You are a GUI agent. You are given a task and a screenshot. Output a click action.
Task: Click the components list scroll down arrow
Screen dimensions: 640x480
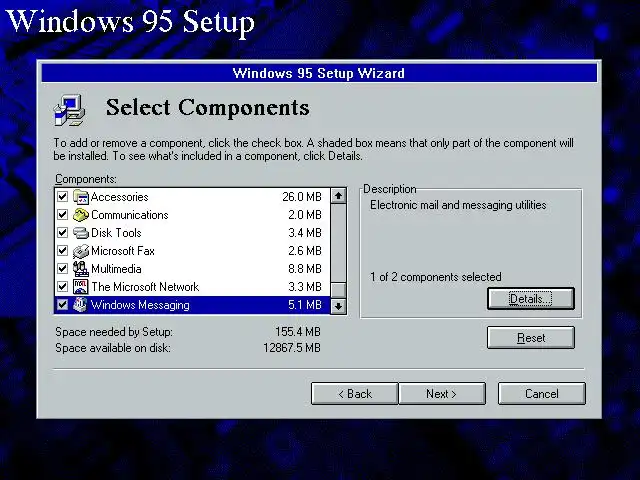(x=338, y=306)
